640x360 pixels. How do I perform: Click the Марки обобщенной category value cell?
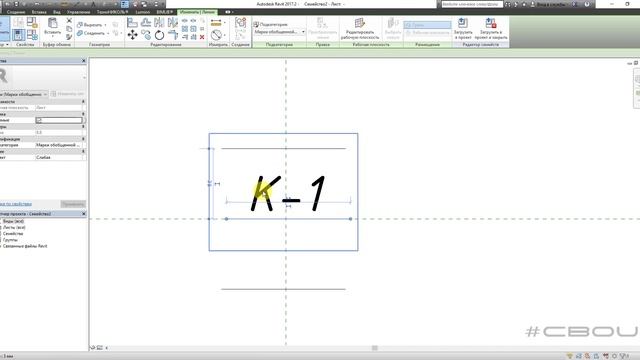tap(60, 145)
